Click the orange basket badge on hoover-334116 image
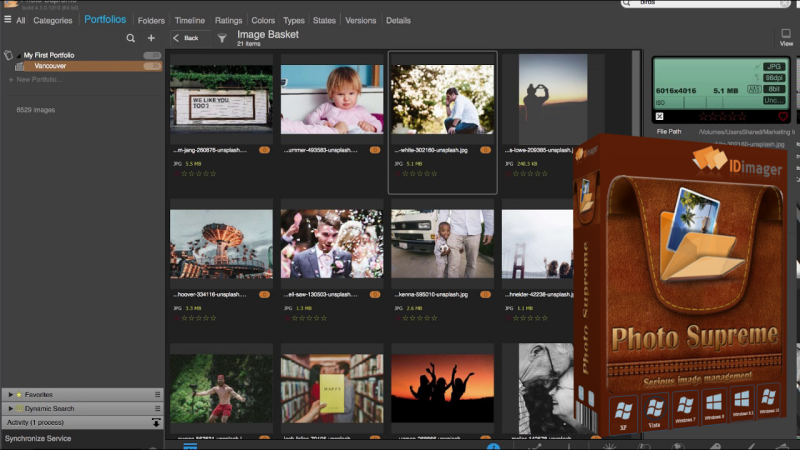Viewport: 800px width, 450px height. click(264, 294)
